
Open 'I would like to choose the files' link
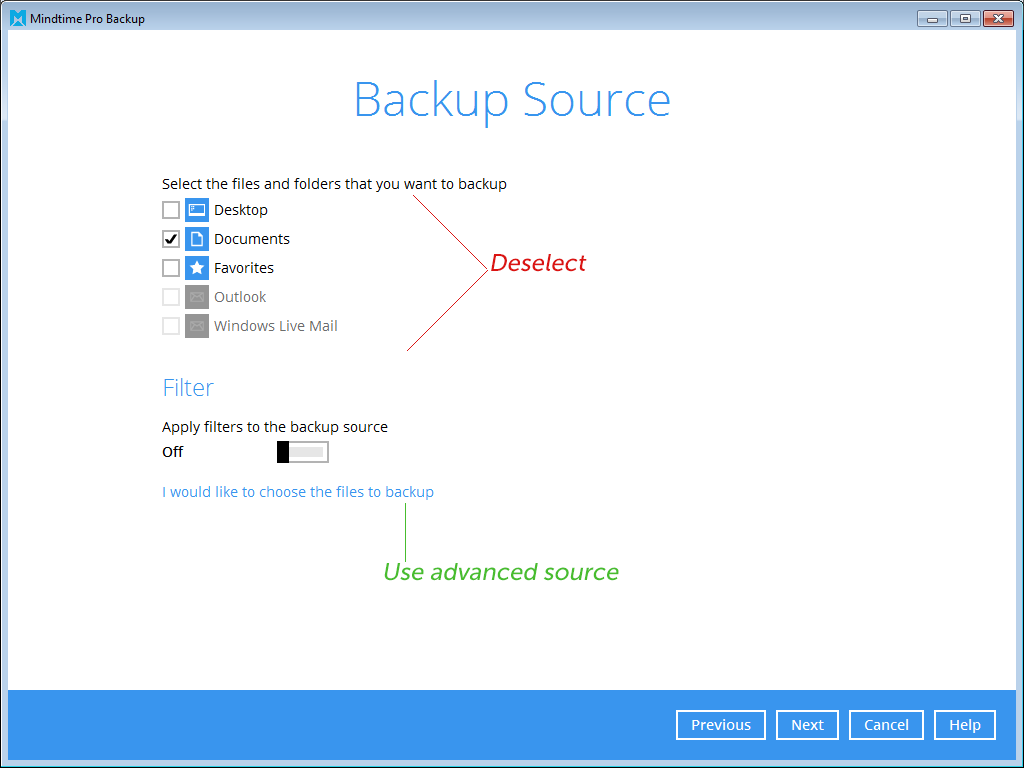click(298, 492)
